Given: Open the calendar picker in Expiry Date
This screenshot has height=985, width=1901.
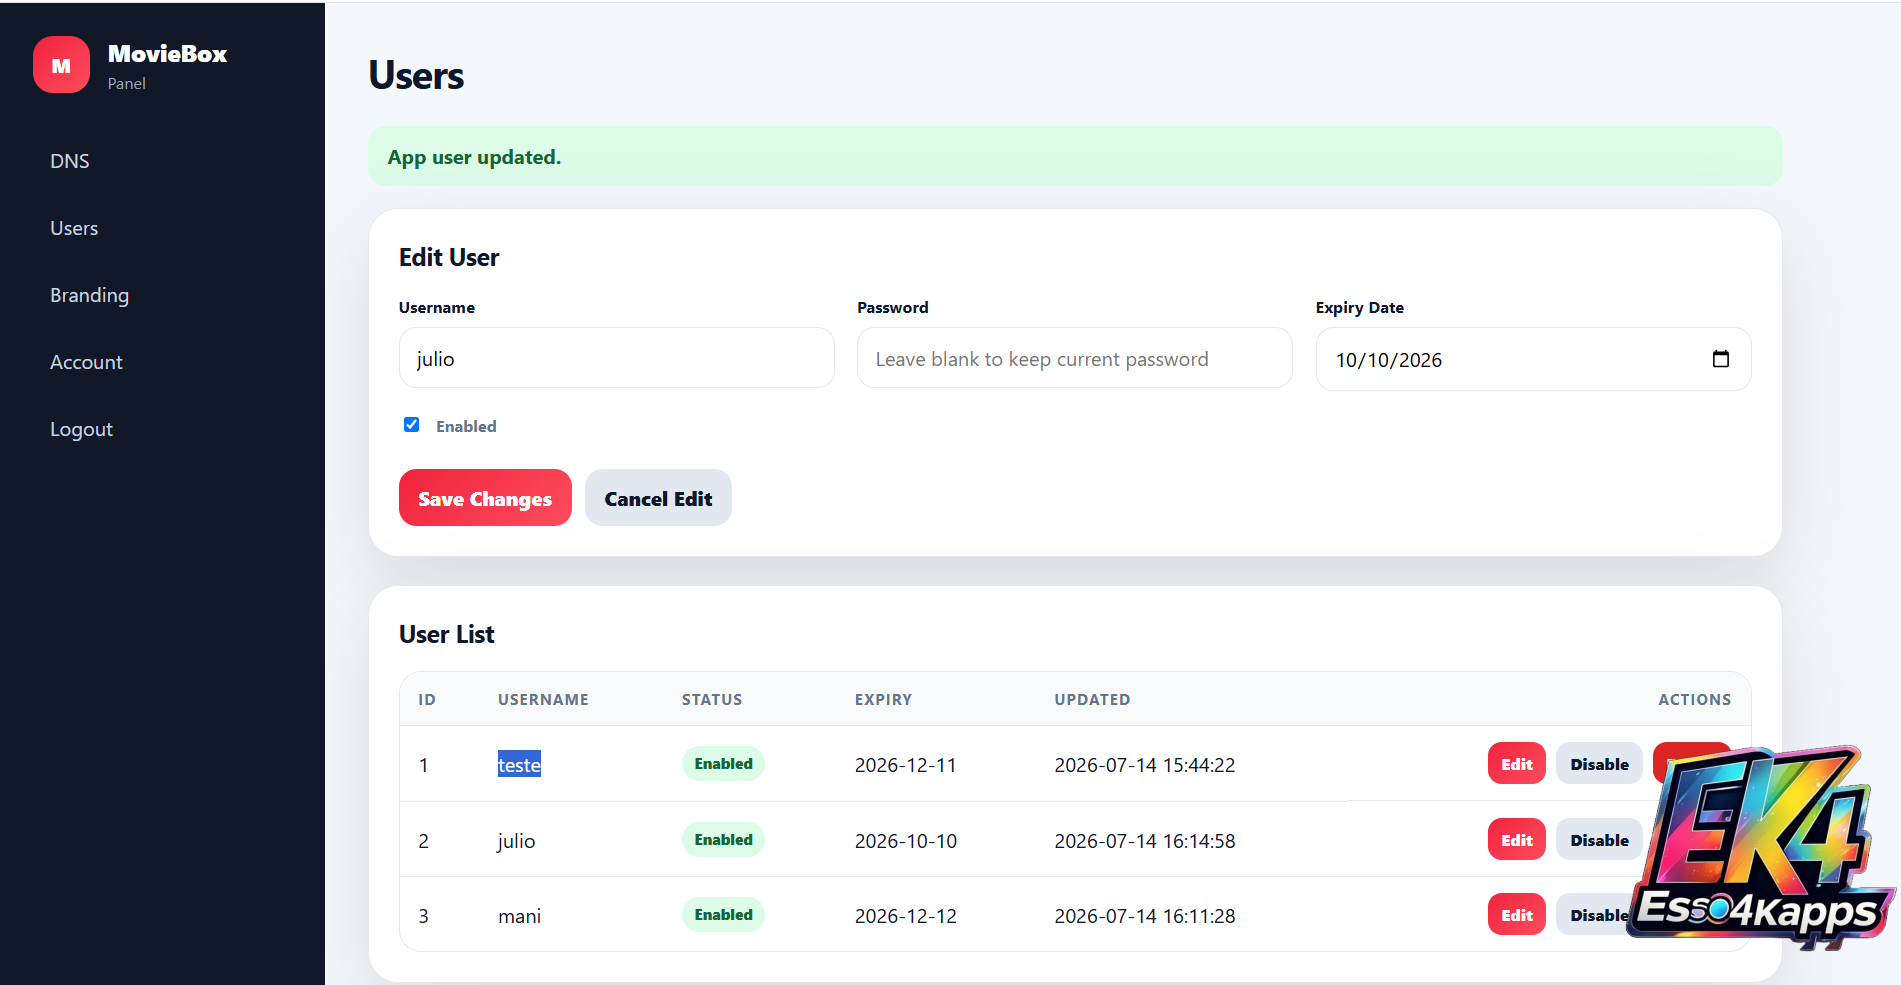Looking at the screenshot, I should click(1720, 359).
